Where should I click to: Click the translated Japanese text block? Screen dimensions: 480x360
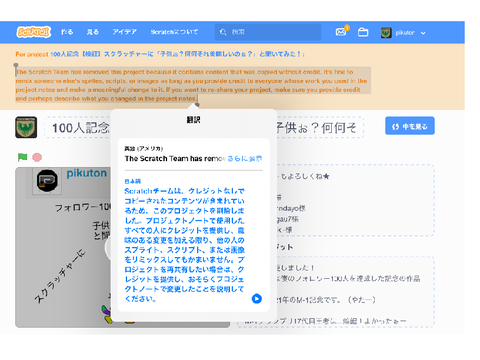click(x=185, y=245)
